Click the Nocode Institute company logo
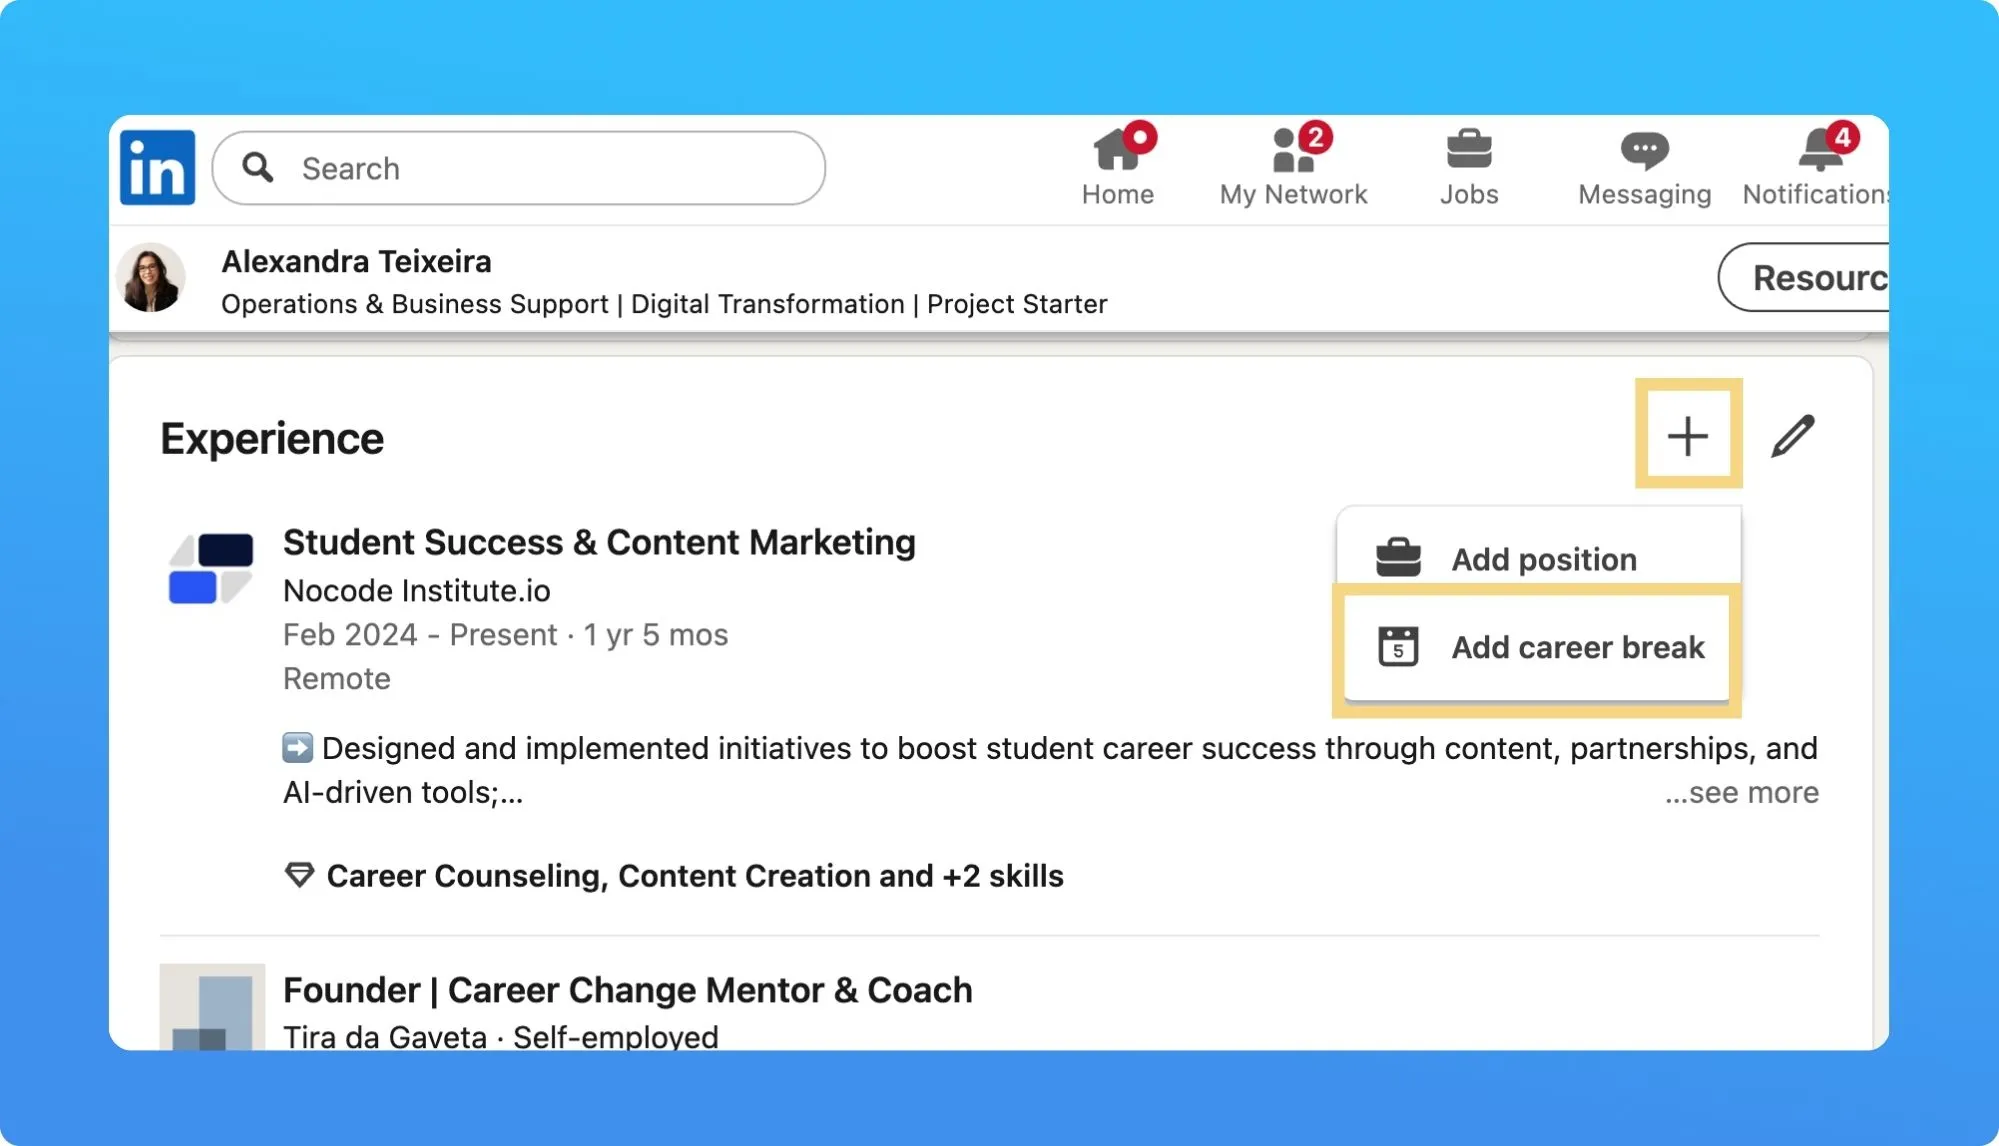 coord(211,568)
